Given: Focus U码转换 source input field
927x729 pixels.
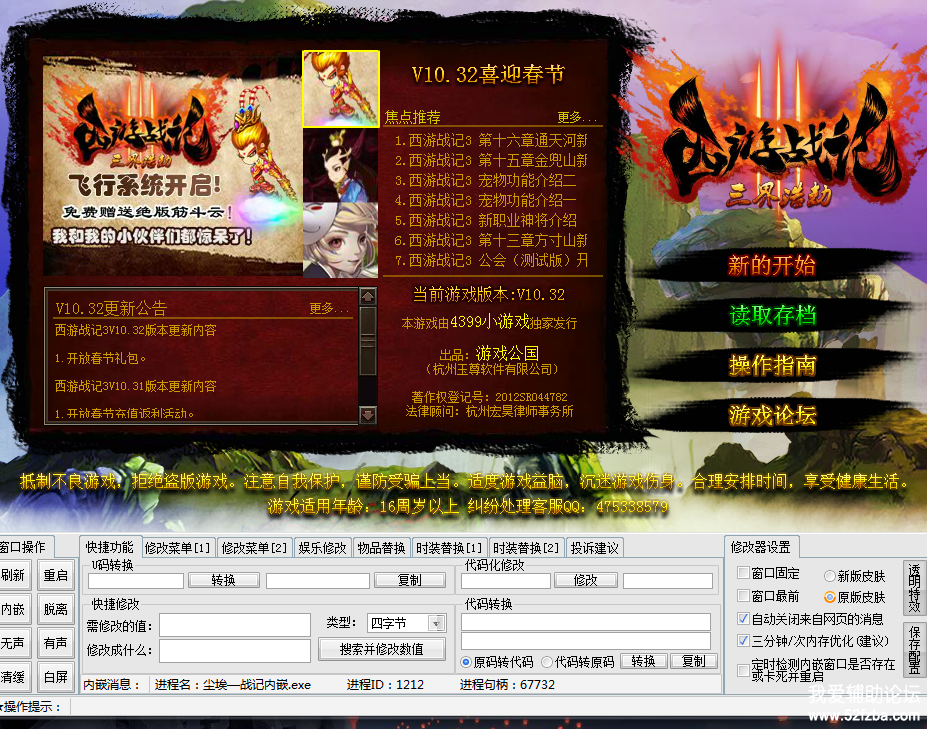Looking at the screenshot, I should pyautogui.click(x=136, y=581).
